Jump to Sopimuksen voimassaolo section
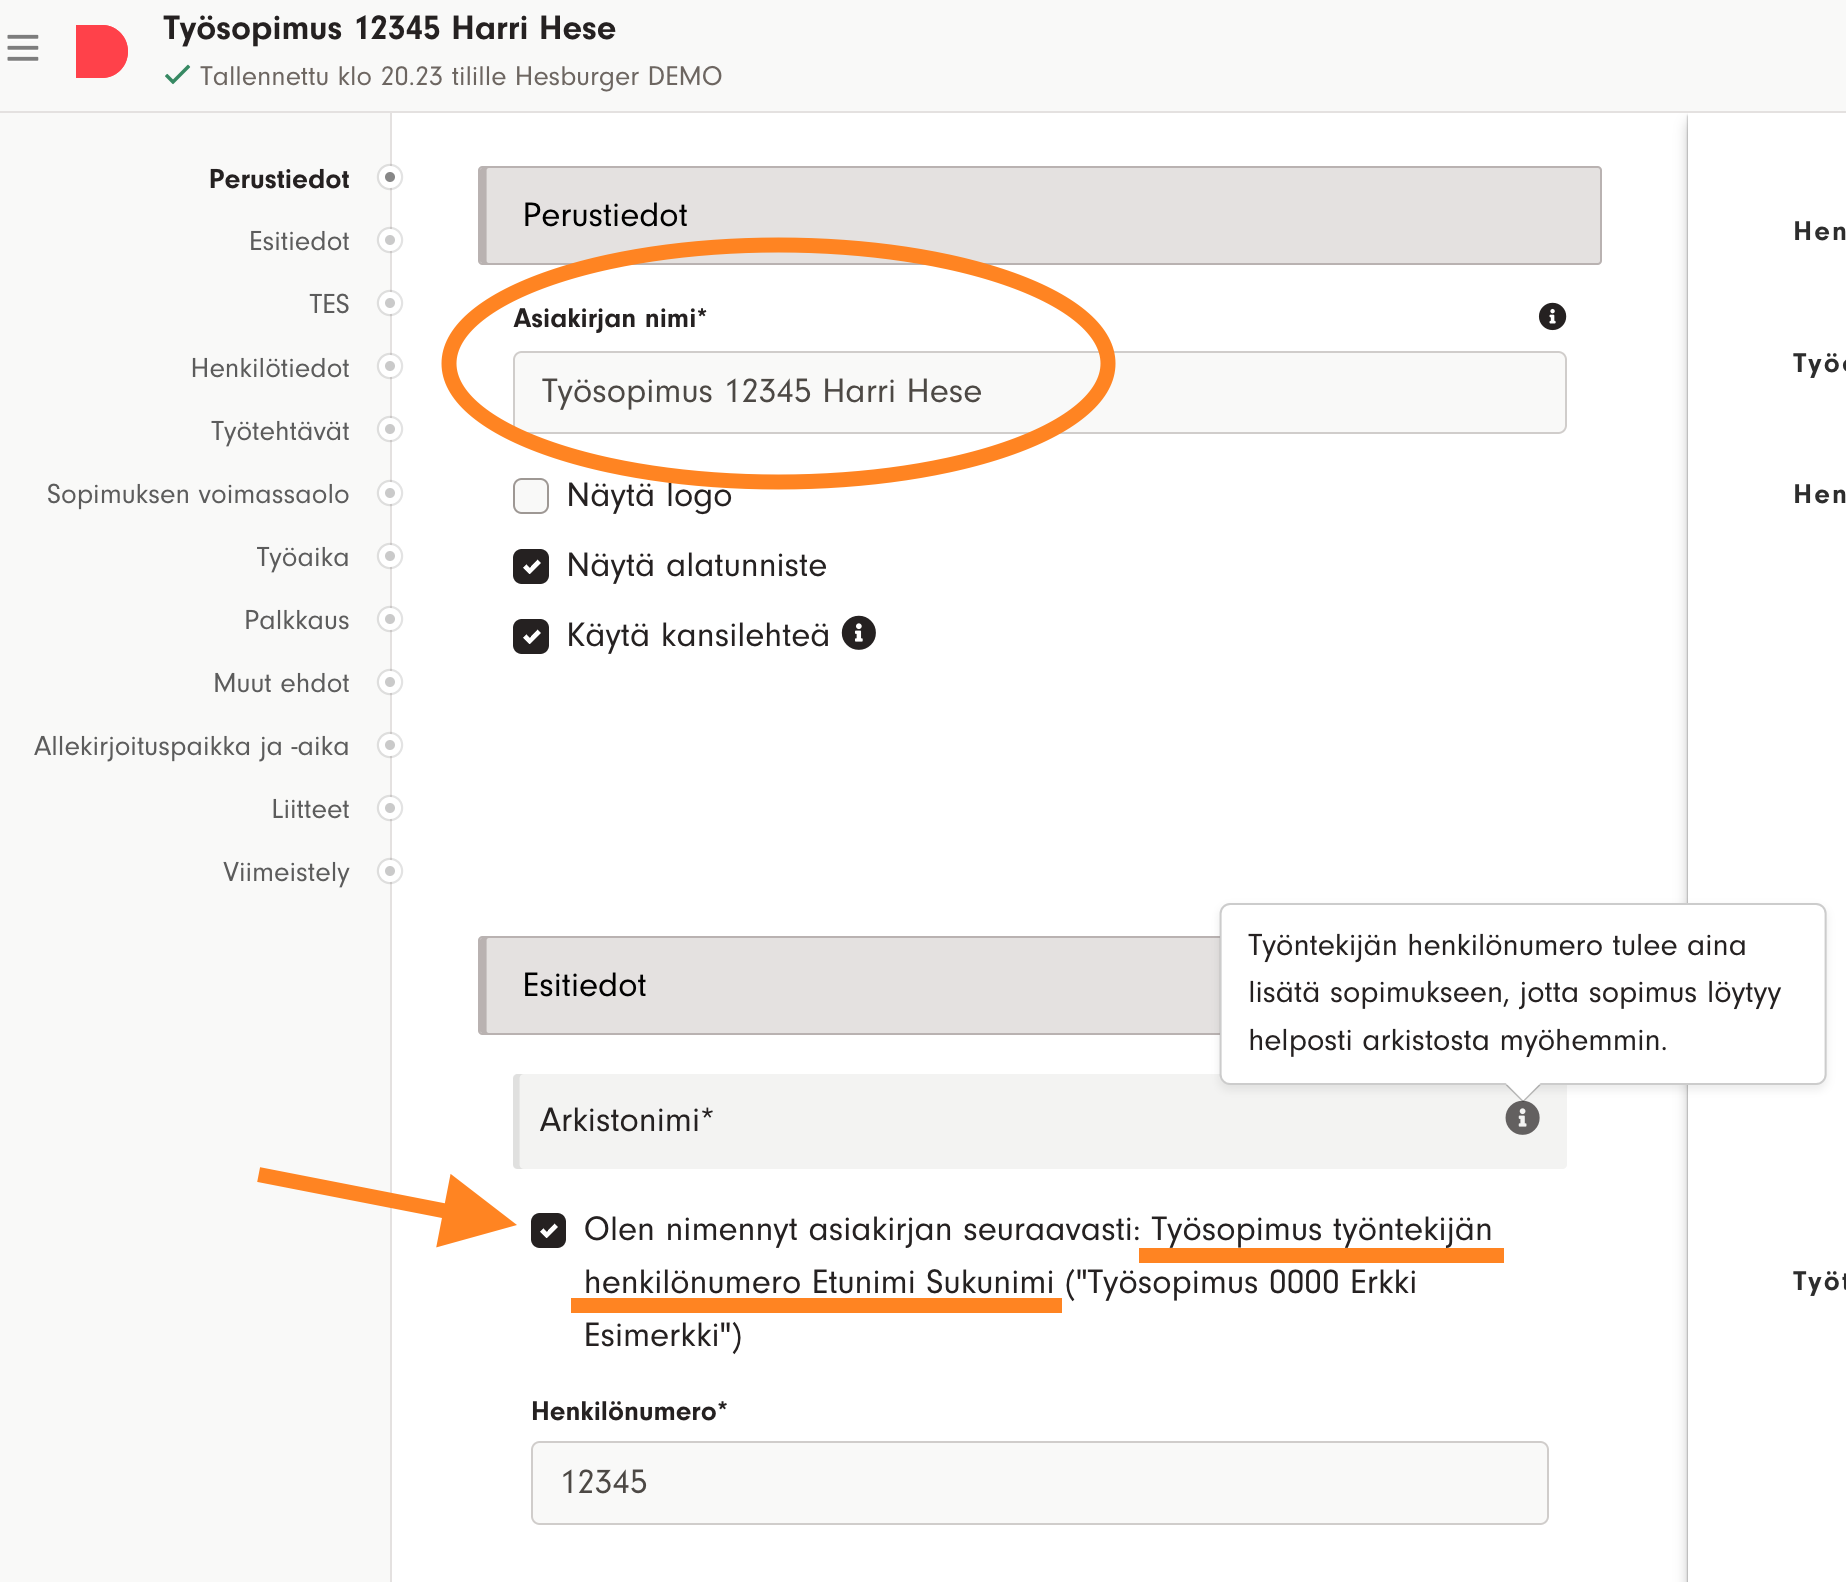This screenshot has width=1846, height=1582. coord(198,494)
